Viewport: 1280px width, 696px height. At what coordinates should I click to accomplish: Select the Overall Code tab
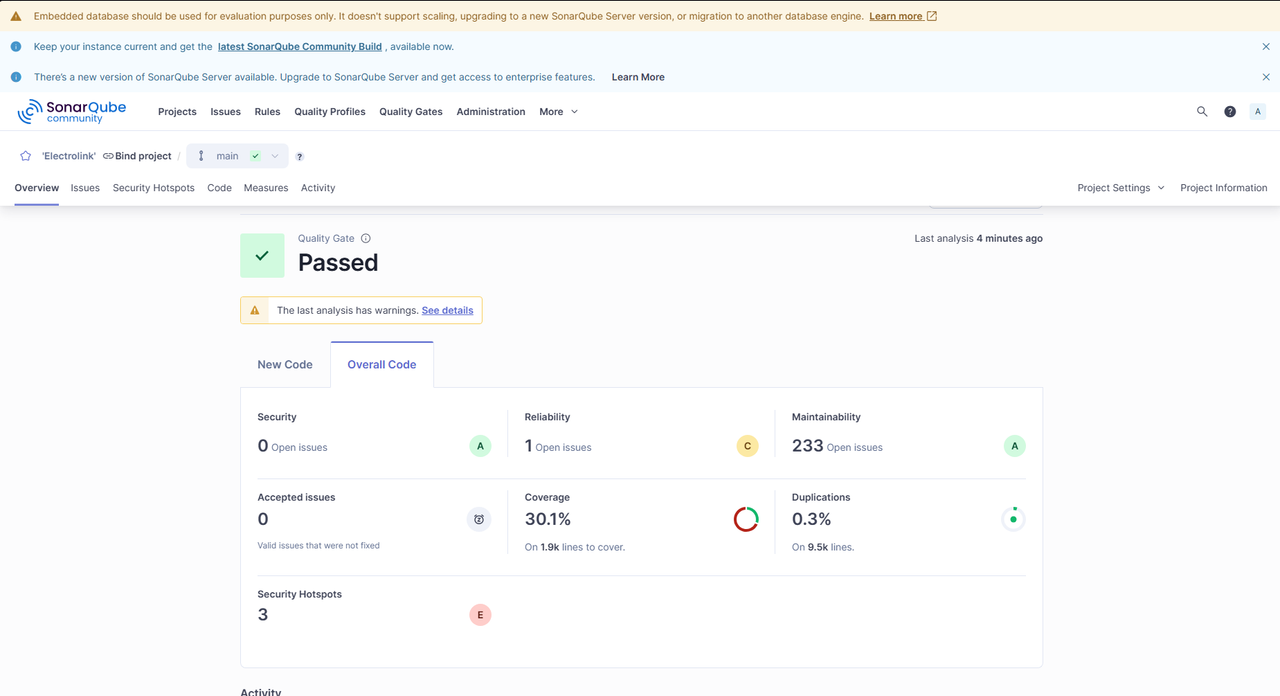(x=382, y=365)
